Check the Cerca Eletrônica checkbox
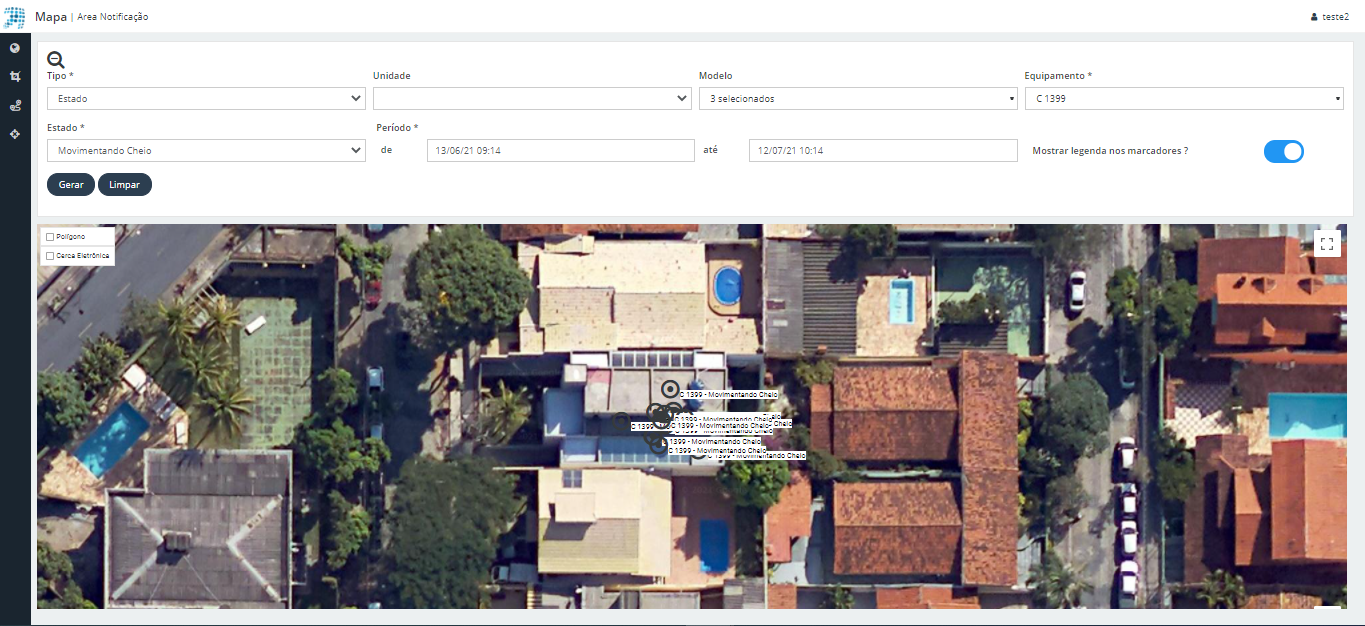 coord(50,256)
